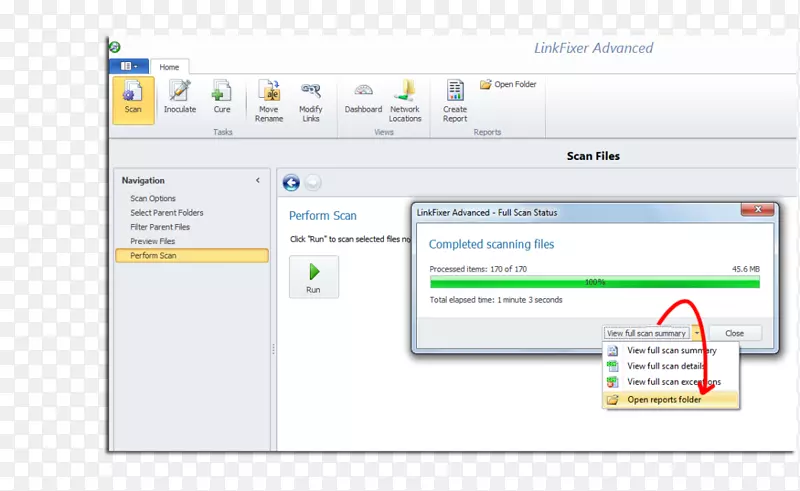
Task: Expand the View full scan summary dropdown arrow
Action: click(697, 333)
